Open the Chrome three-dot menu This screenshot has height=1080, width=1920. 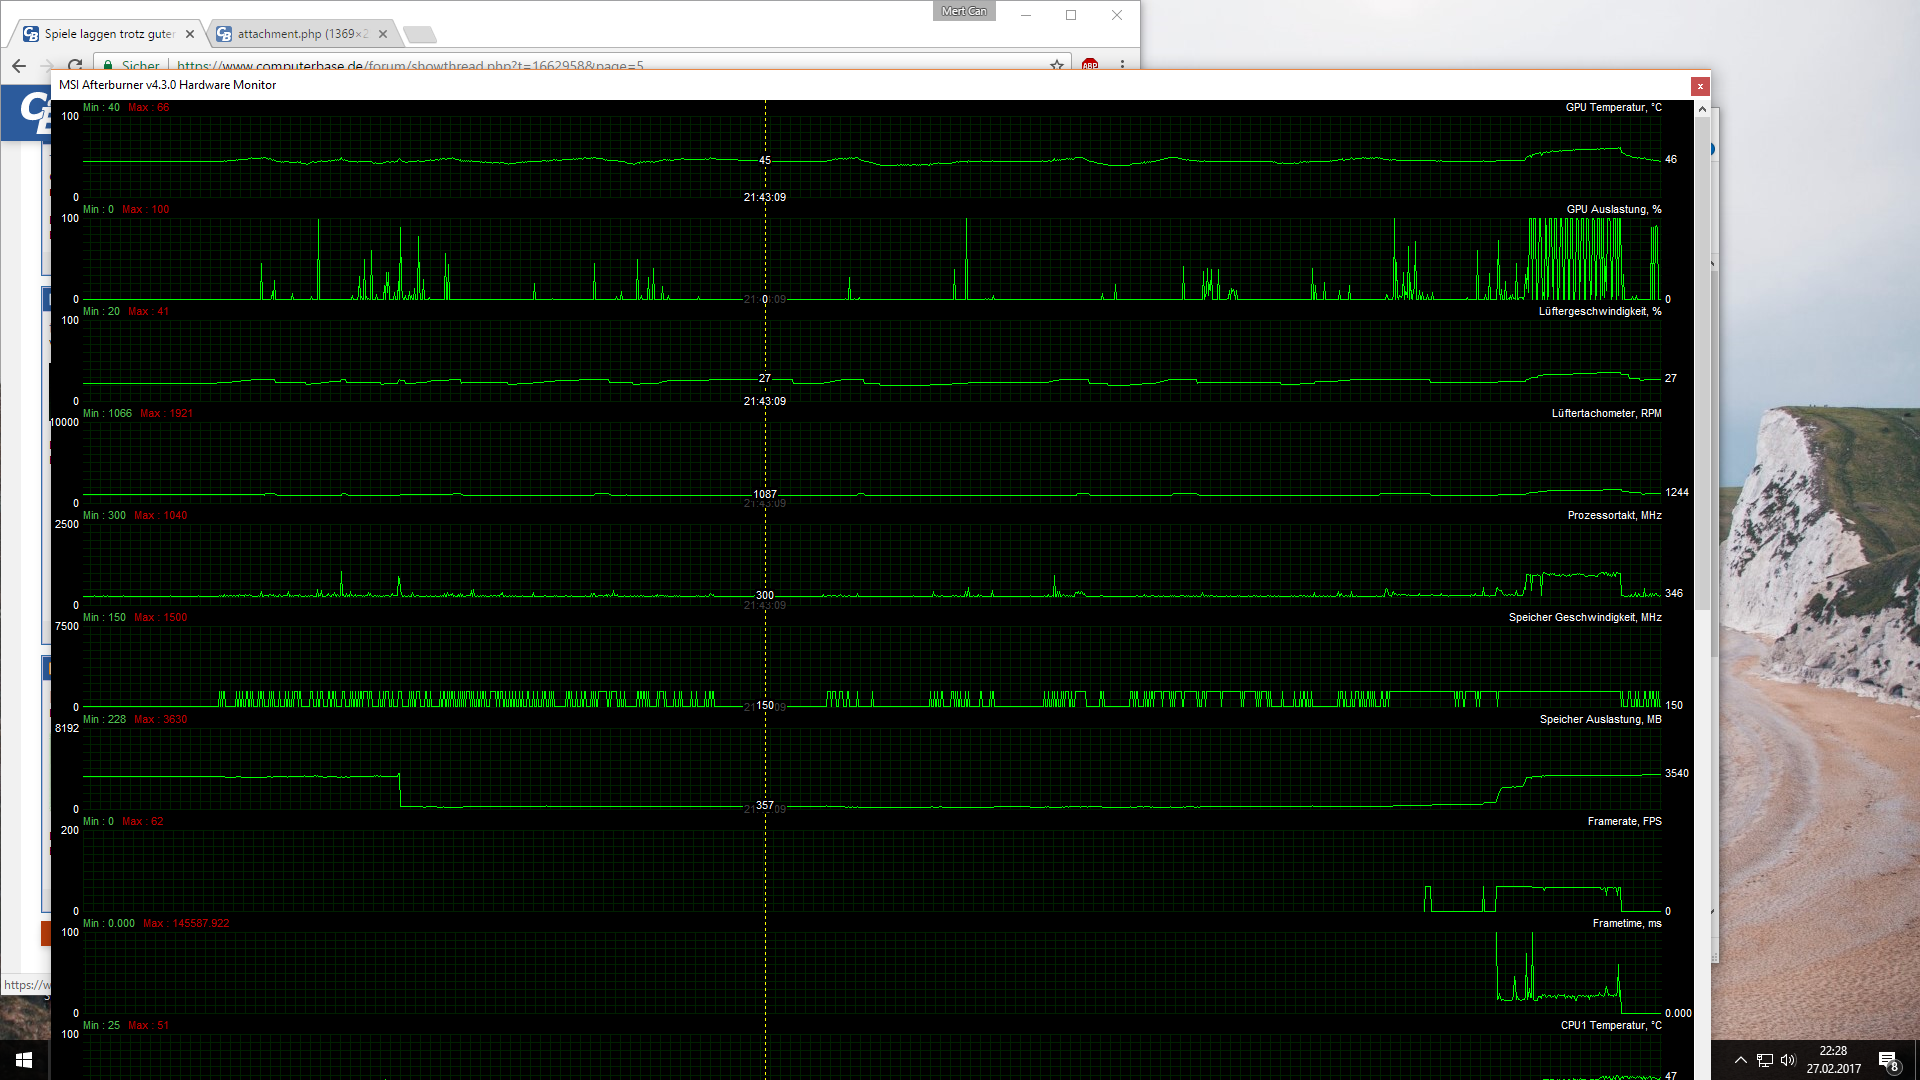tap(1122, 65)
